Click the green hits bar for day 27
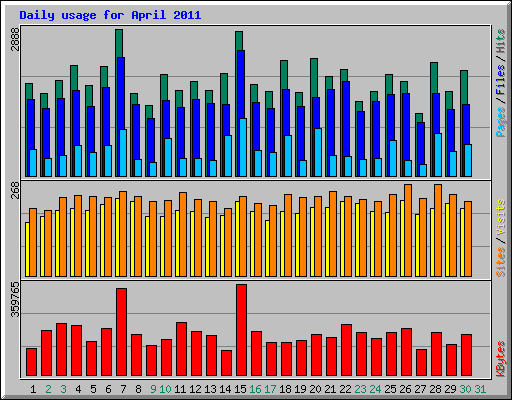Viewport: 512px width, 400px height. pos(419,117)
